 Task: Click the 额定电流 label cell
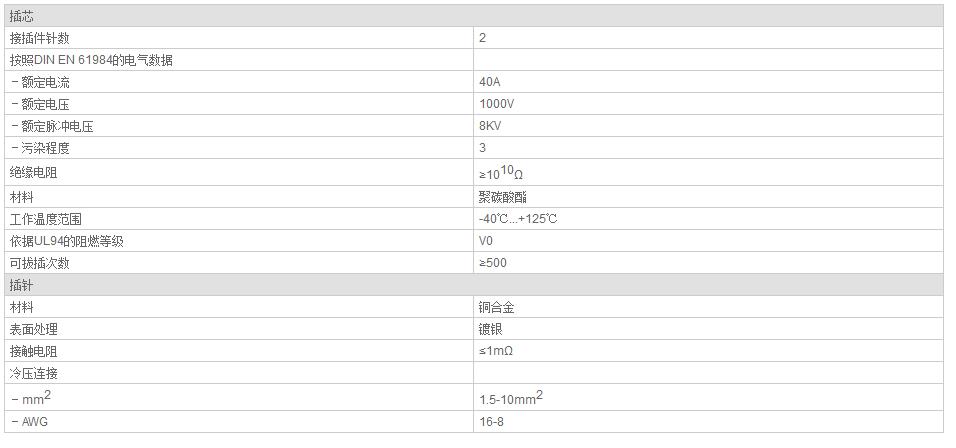pos(239,82)
